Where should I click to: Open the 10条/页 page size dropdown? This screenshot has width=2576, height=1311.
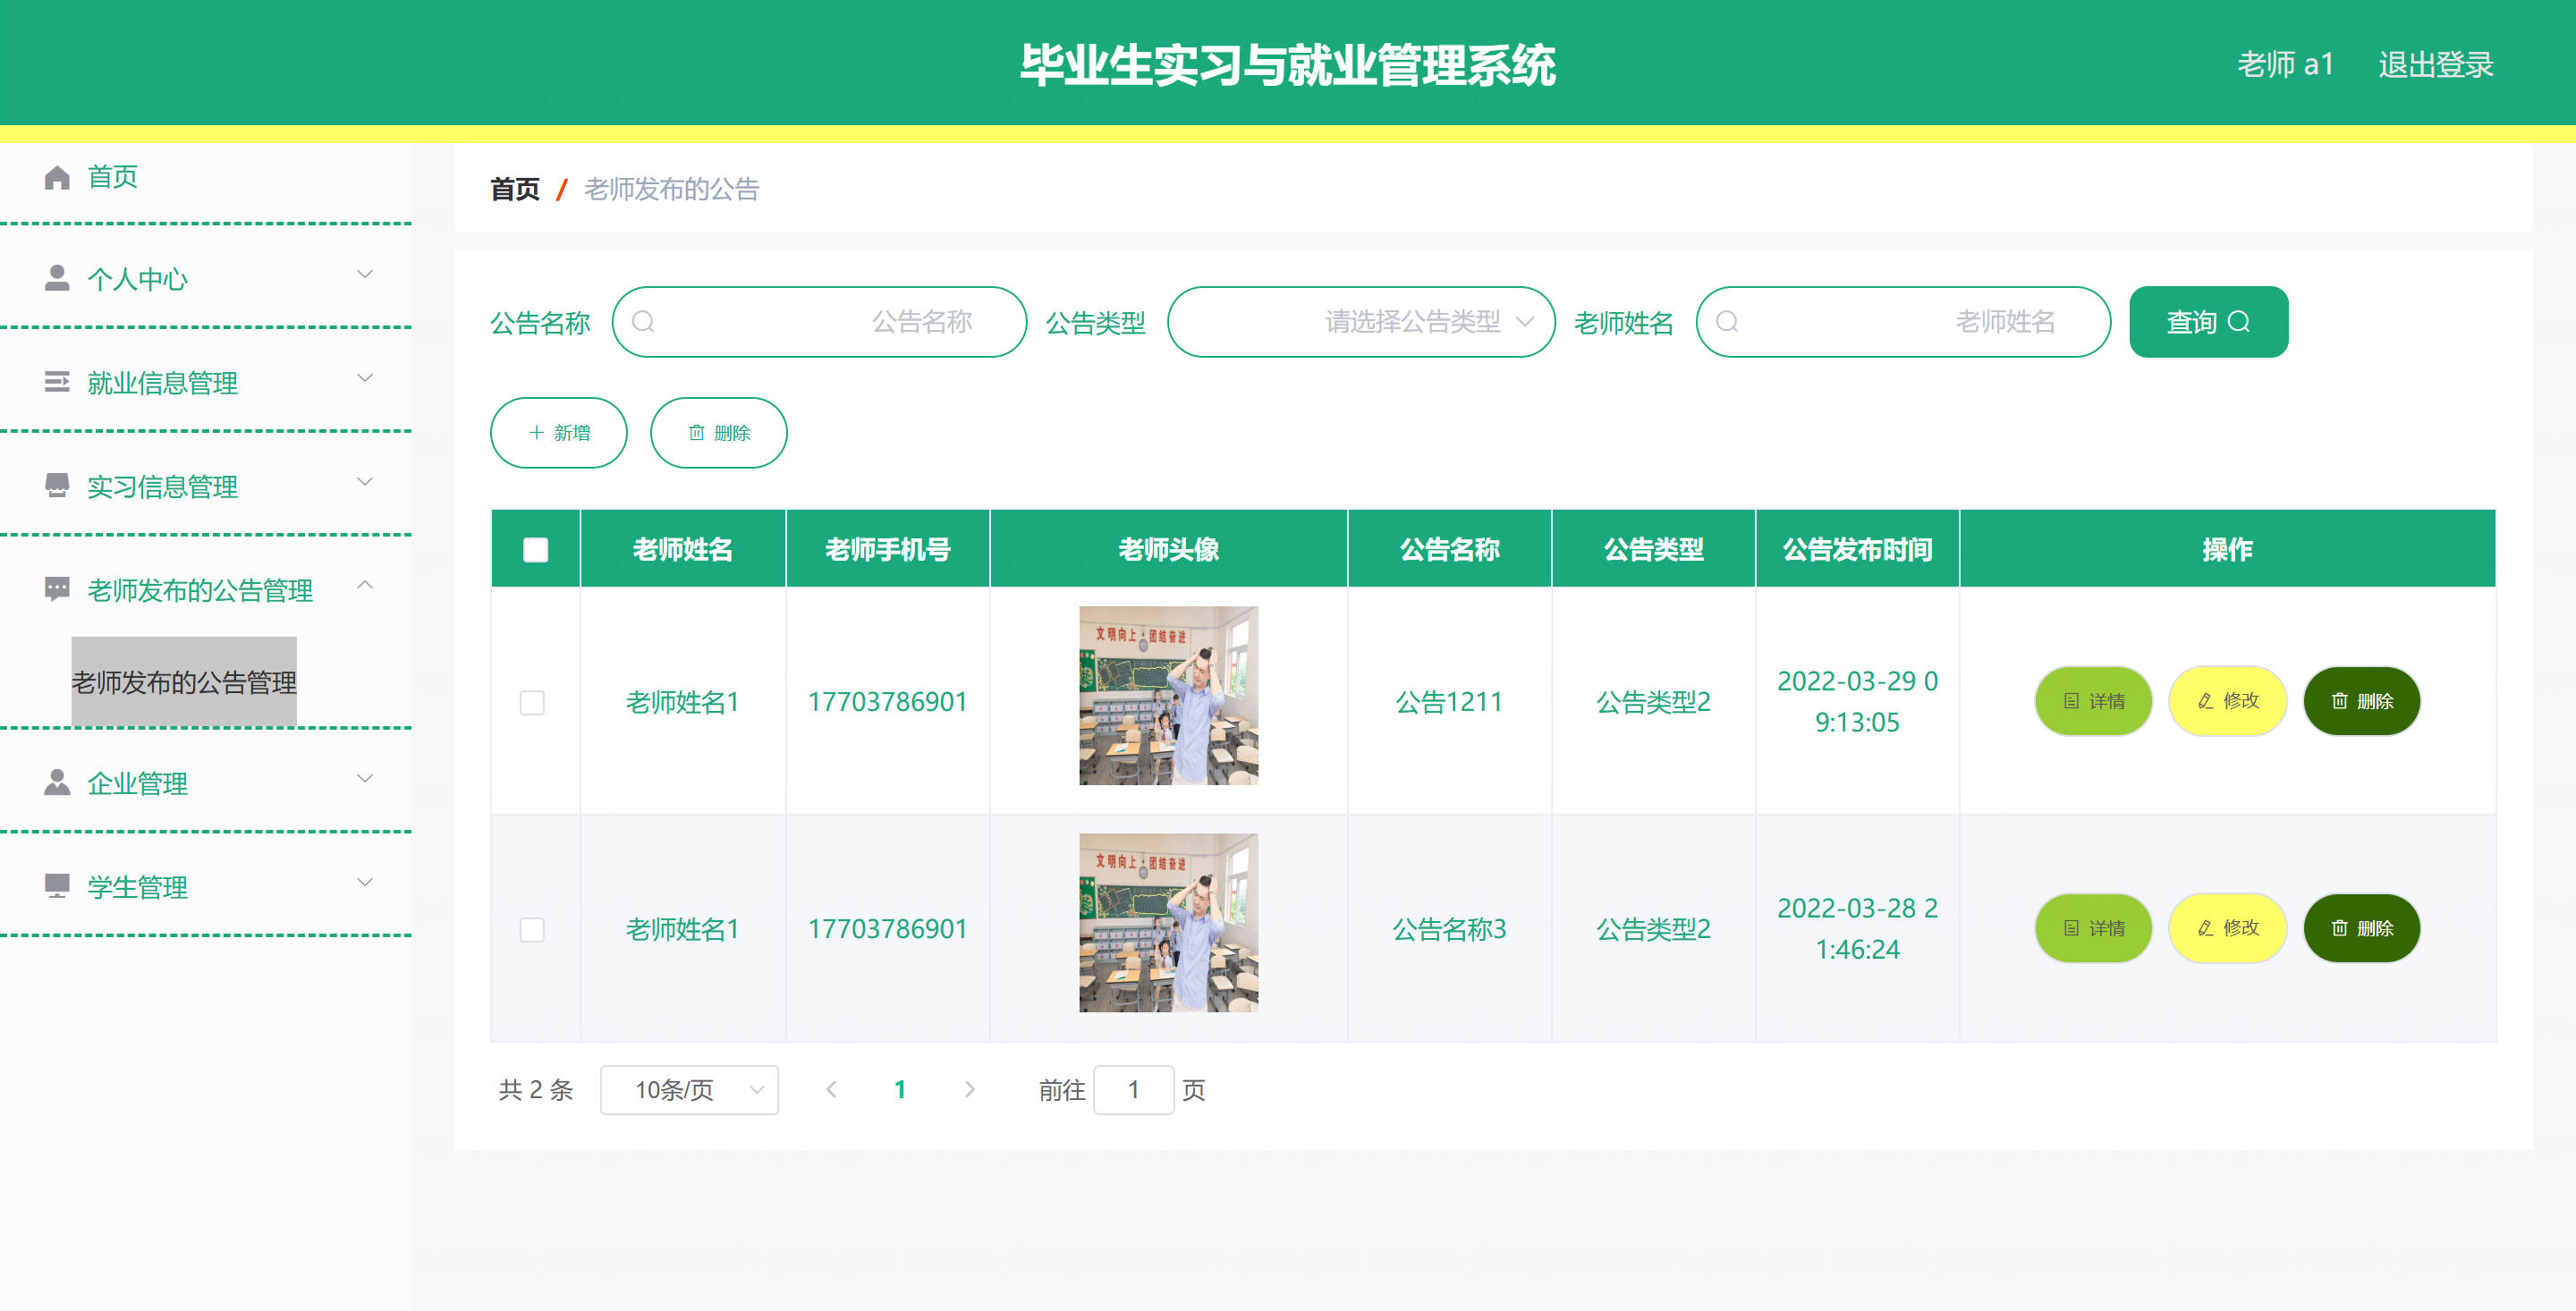689,1090
